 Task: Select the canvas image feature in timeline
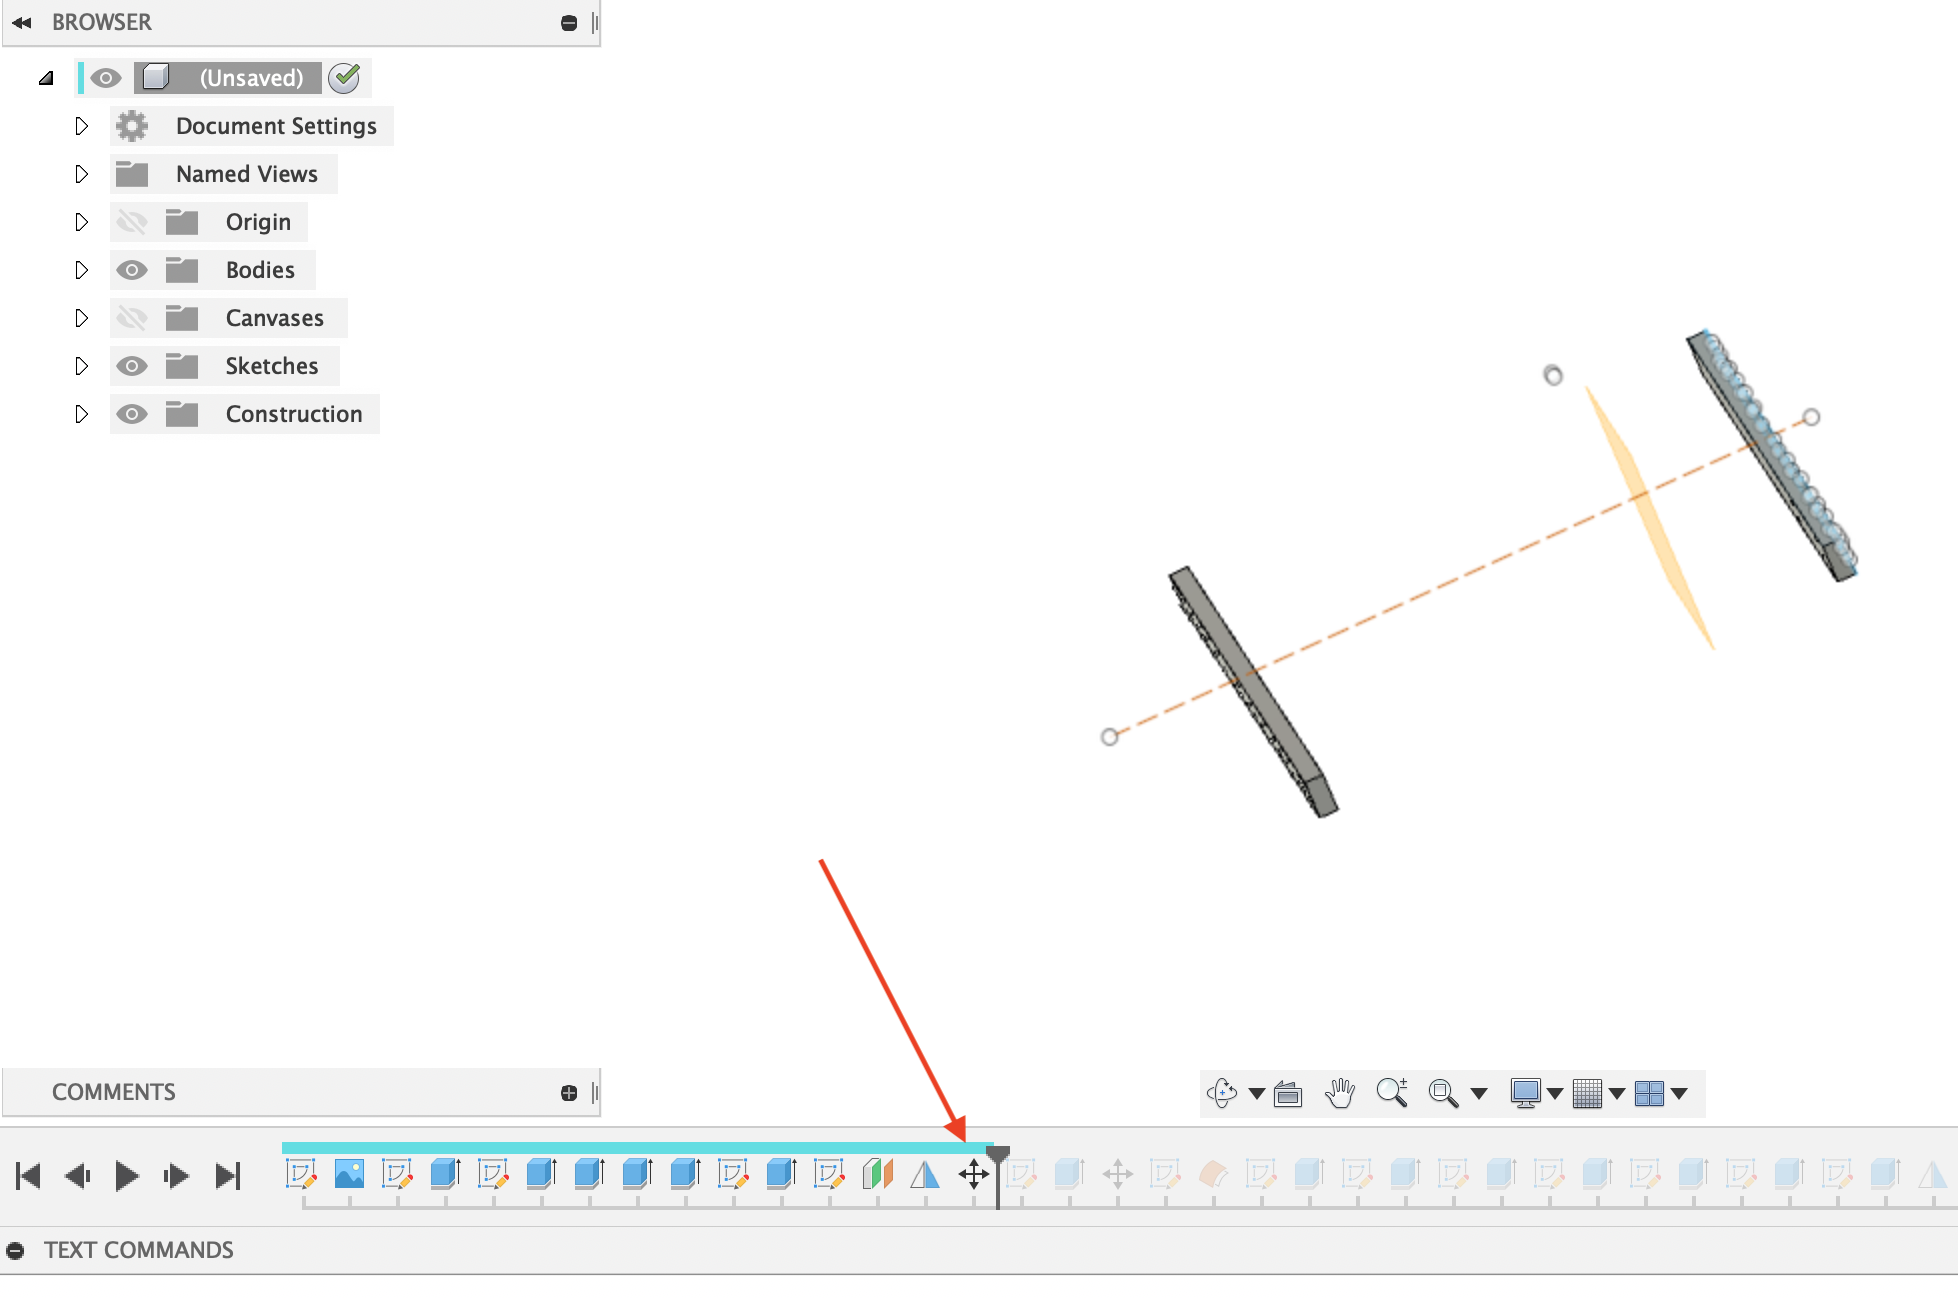click(x=349, y=1174)
